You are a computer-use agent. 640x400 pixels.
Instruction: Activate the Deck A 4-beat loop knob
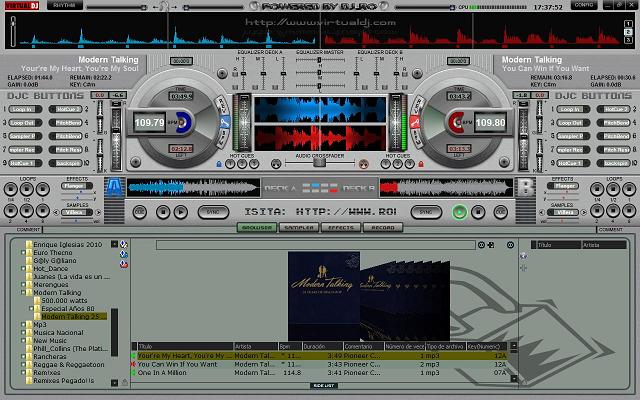(x=27, y=211)
